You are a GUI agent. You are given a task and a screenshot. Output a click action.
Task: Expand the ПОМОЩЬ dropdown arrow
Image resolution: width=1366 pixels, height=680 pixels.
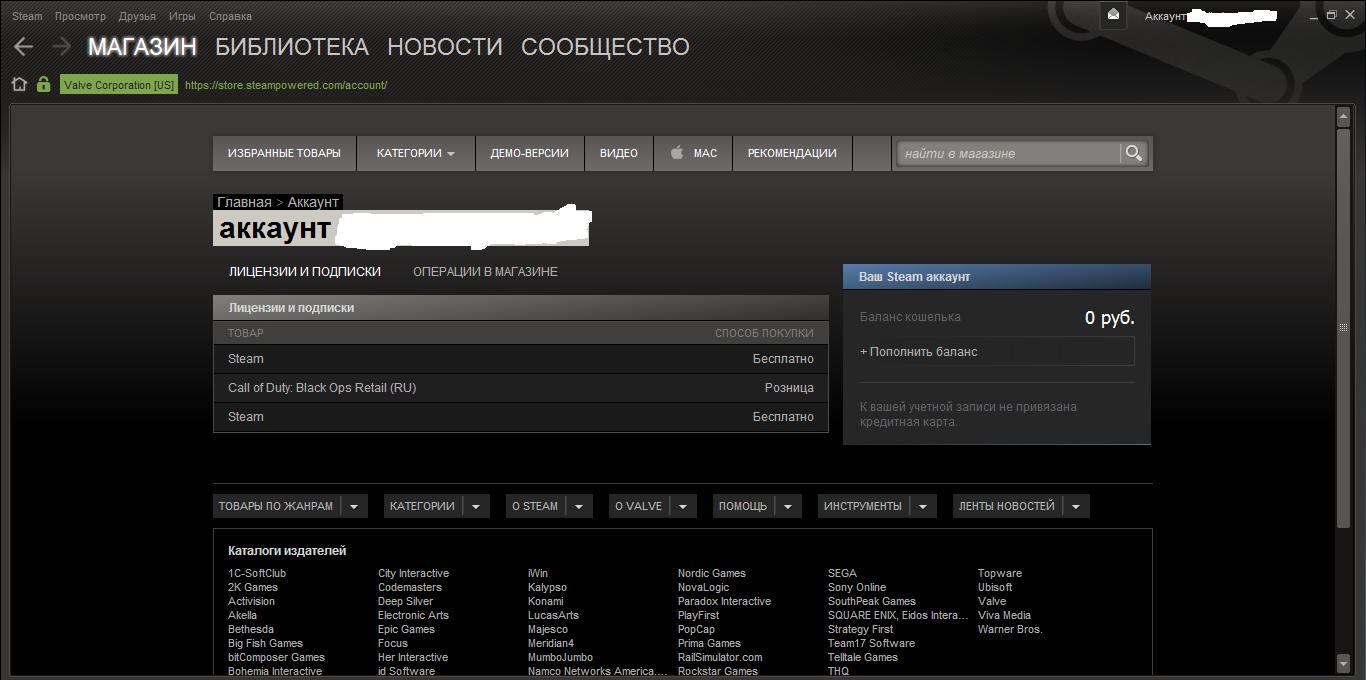788,506
